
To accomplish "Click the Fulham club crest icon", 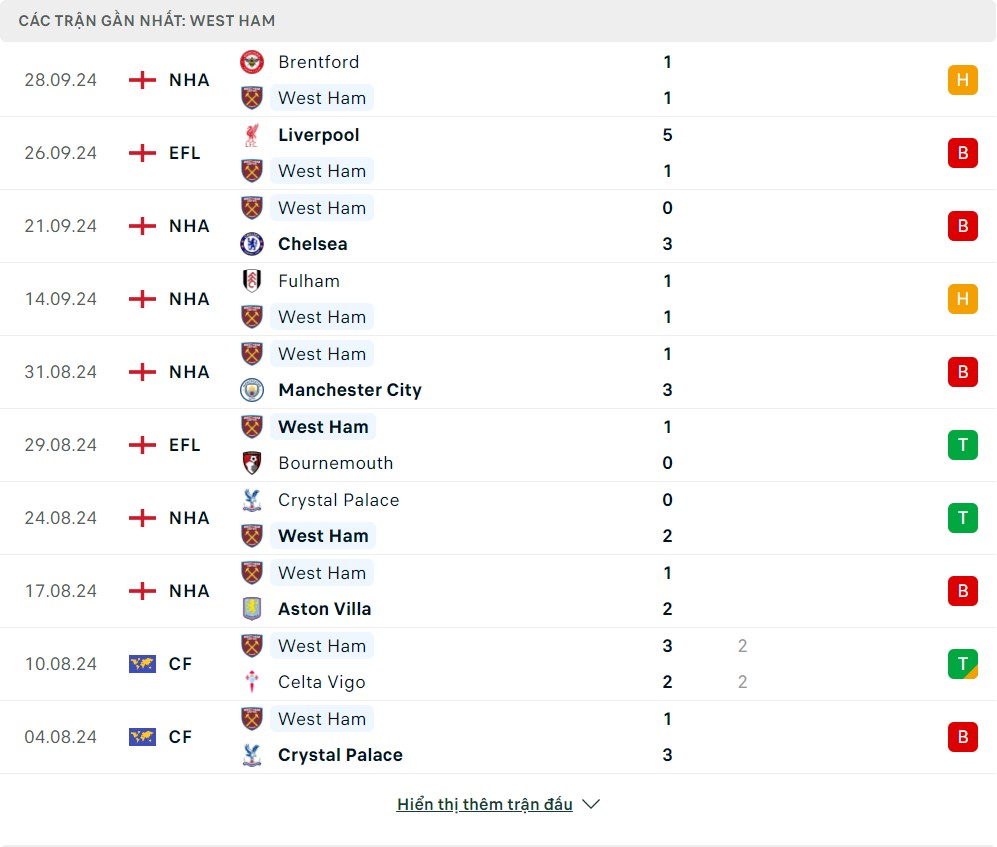I will 252,281.
